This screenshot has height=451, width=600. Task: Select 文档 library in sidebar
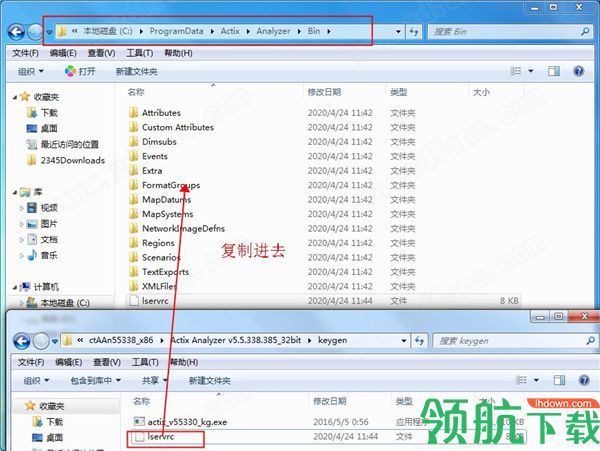pyautogui.click(x=42, y=240)
